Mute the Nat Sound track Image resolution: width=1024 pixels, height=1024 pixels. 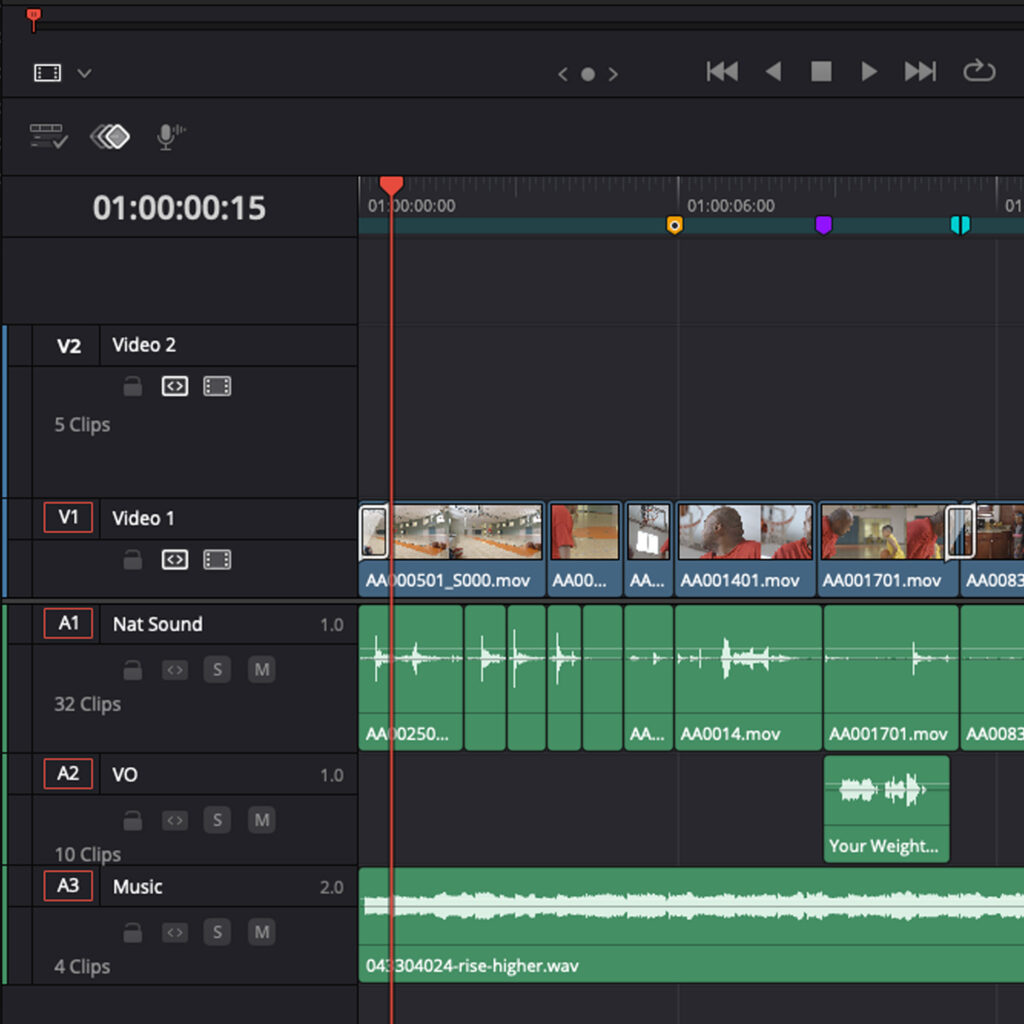point(261,669)
